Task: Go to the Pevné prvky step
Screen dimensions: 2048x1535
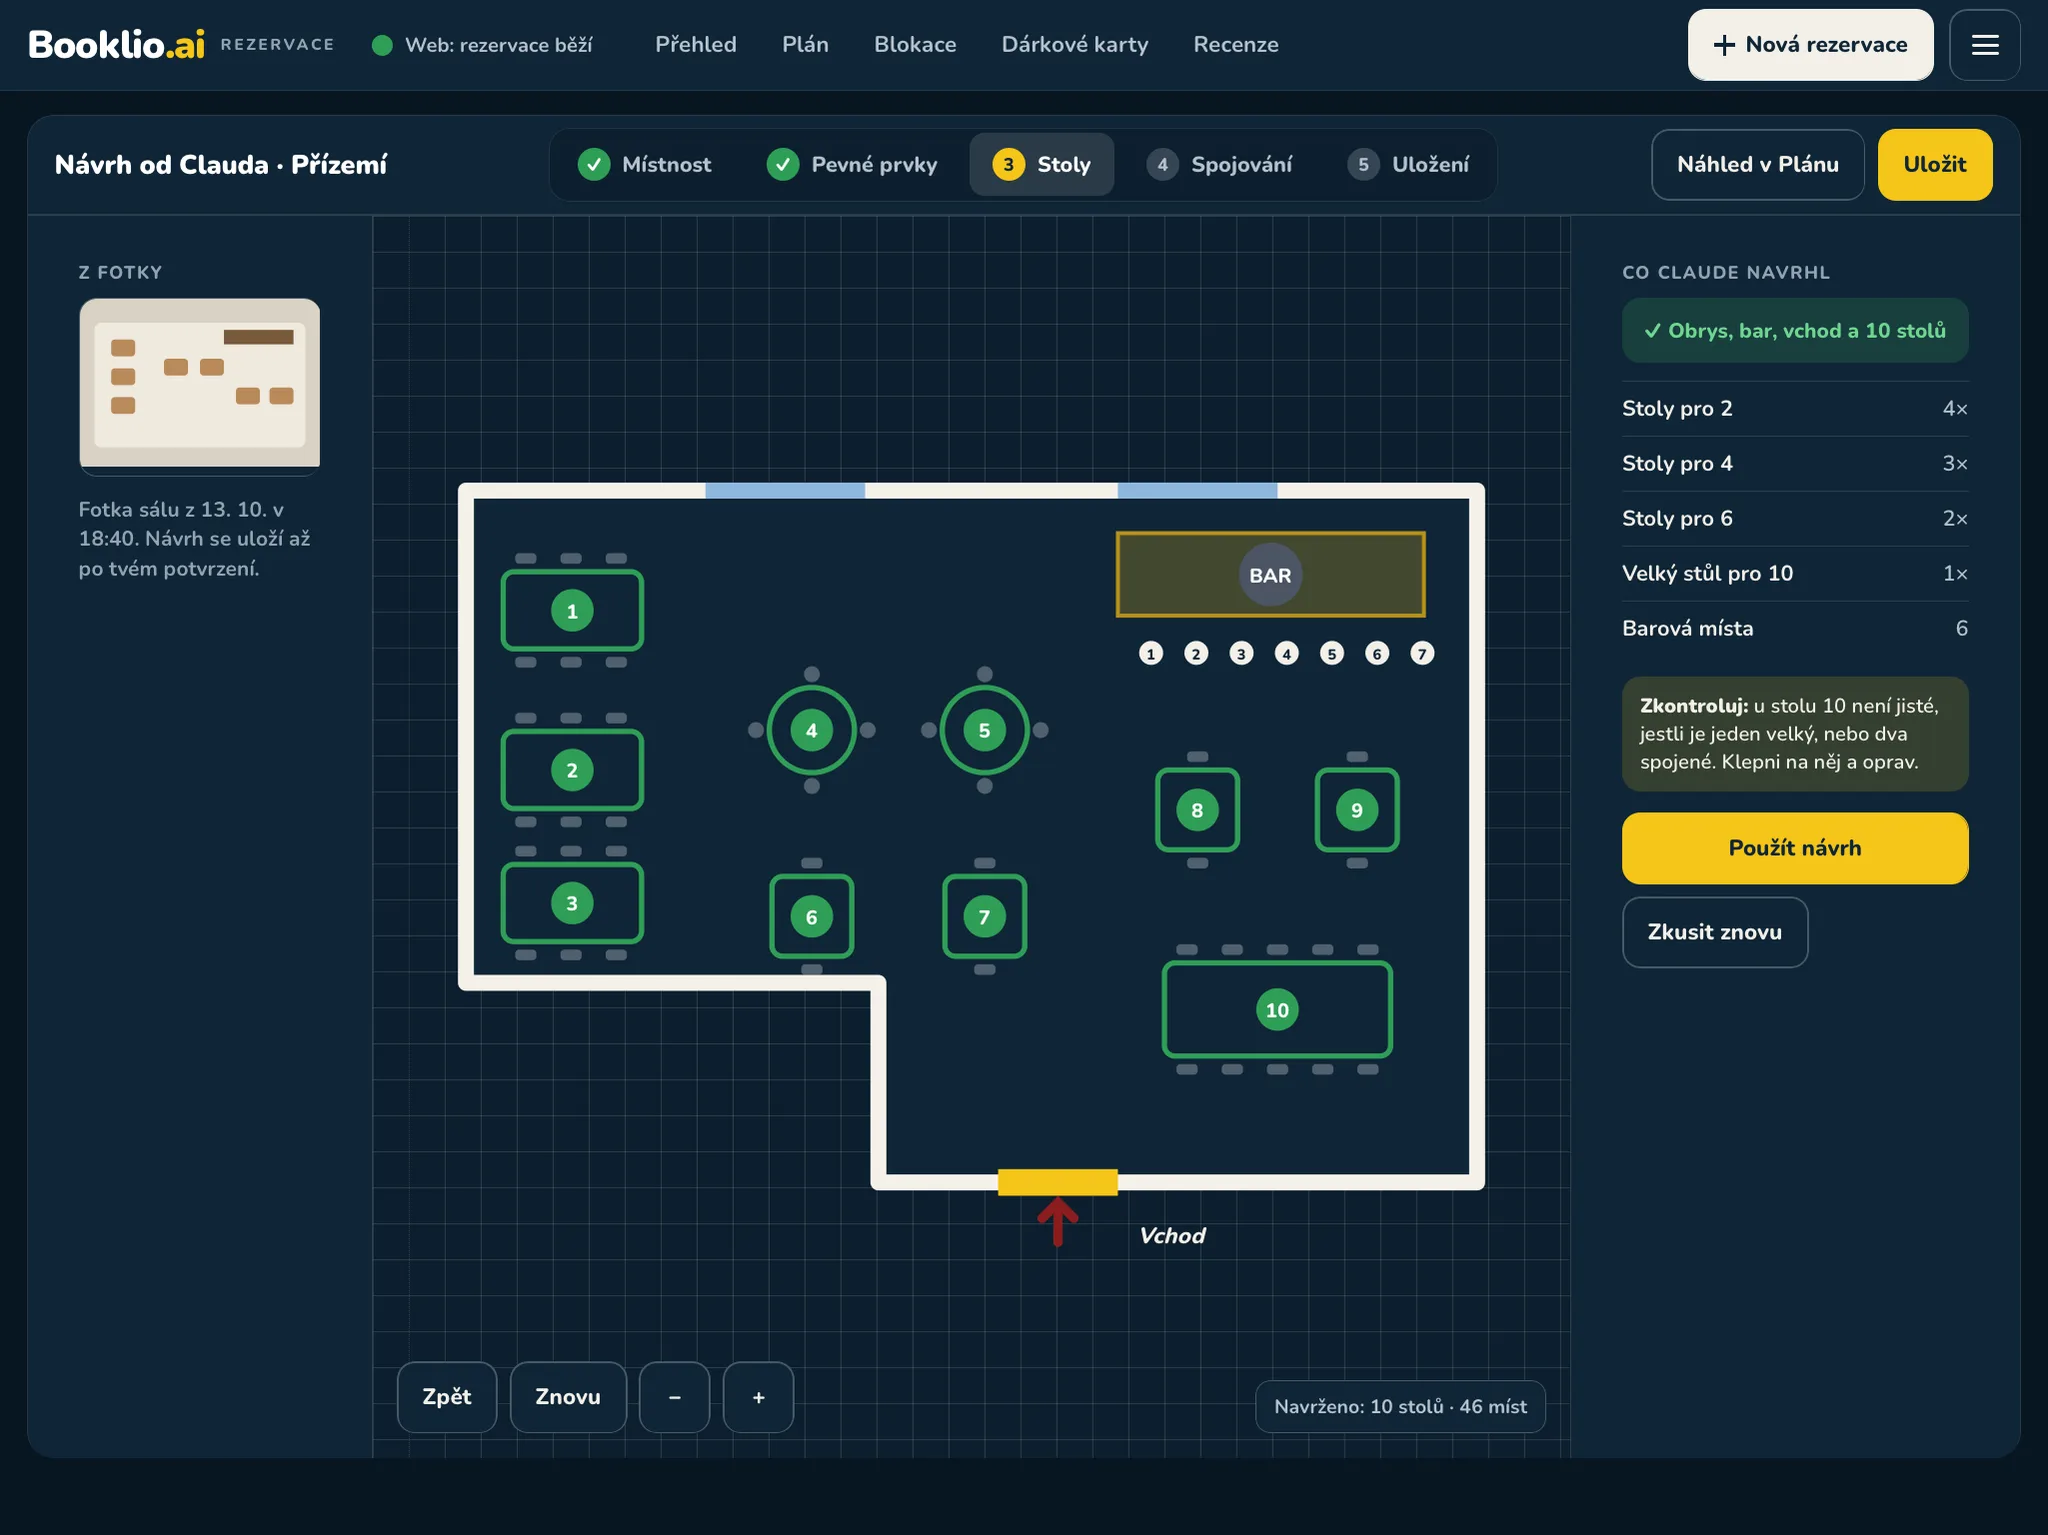Action: 852,165
